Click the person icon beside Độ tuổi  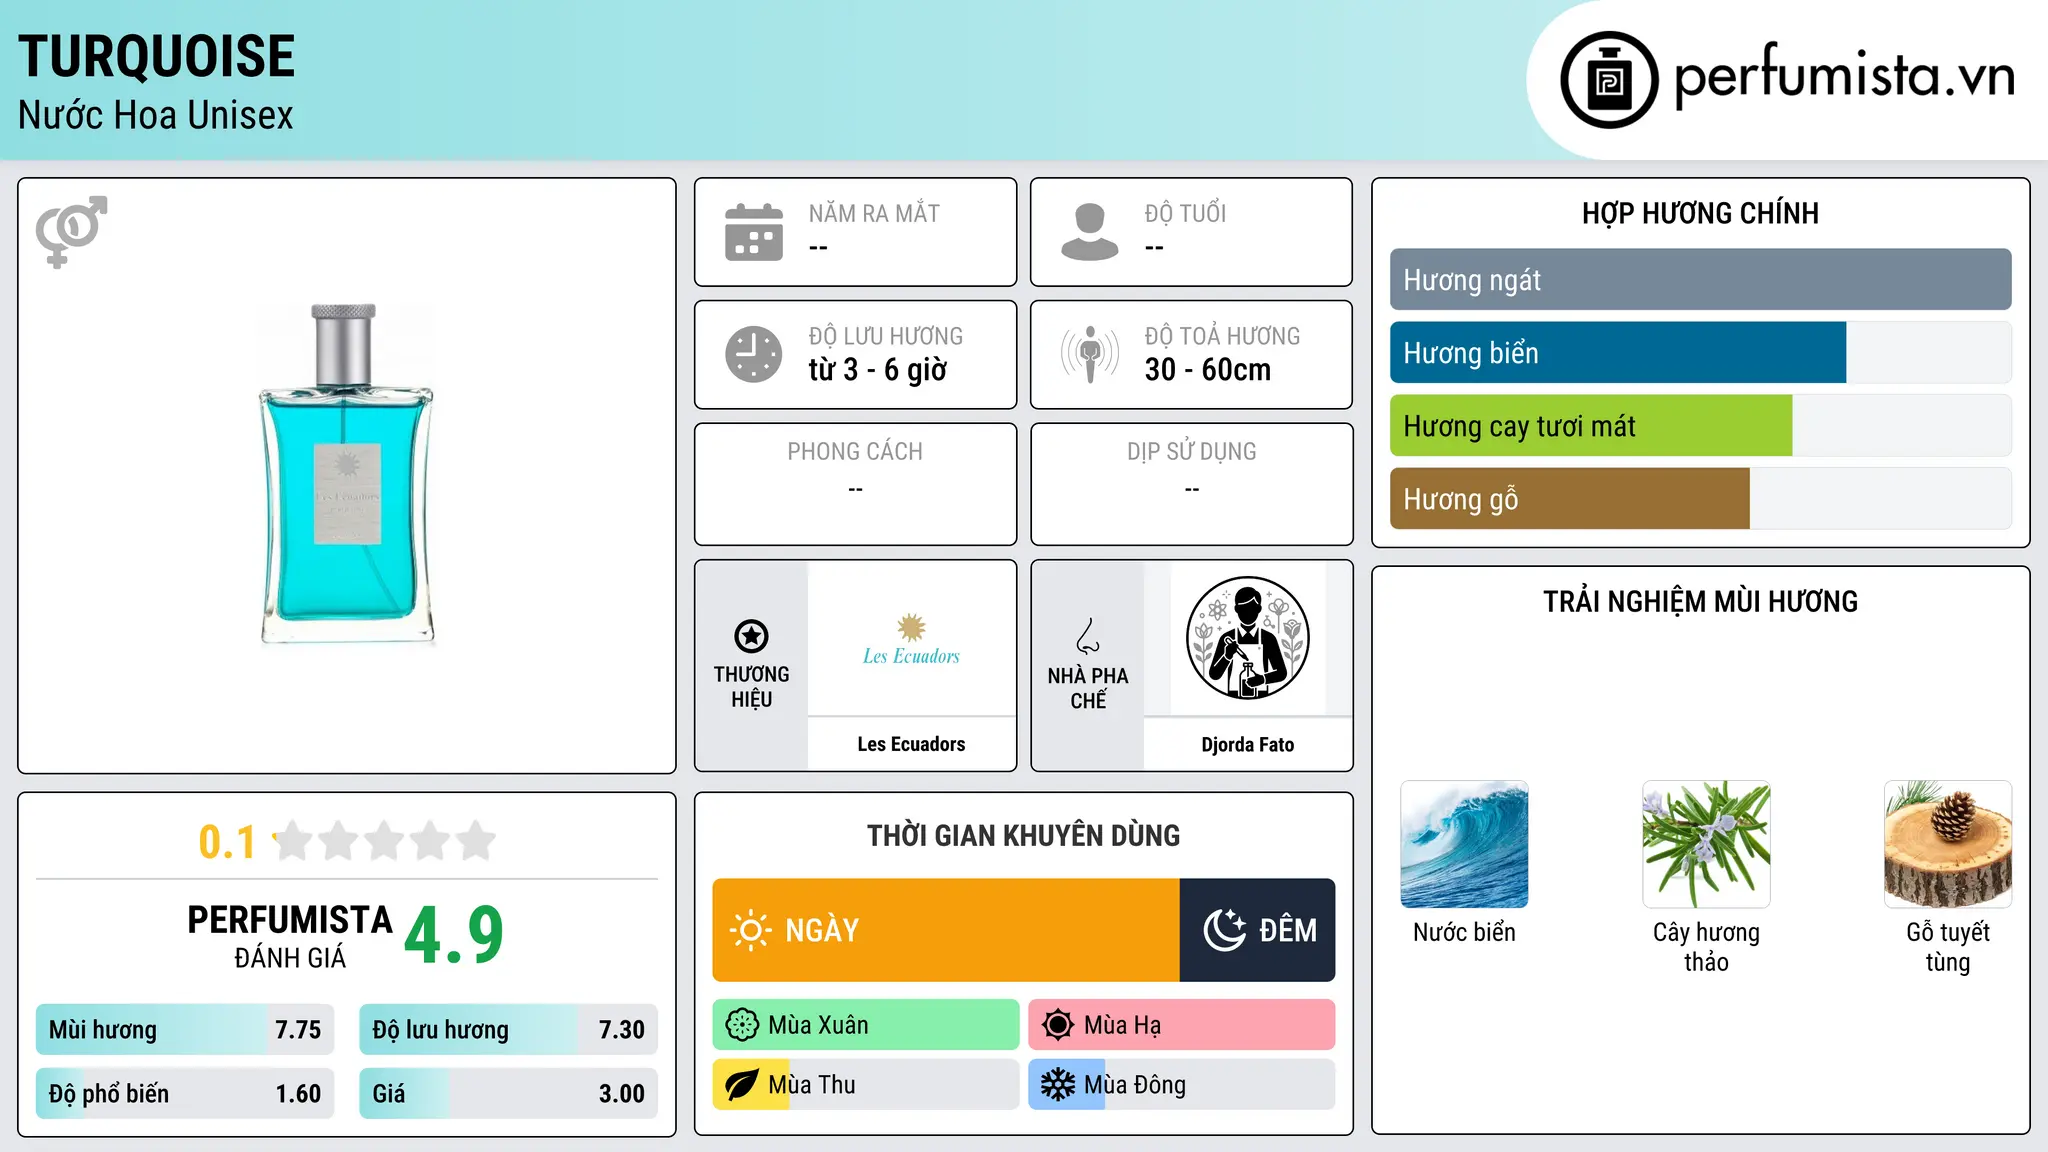point(1090,232)
